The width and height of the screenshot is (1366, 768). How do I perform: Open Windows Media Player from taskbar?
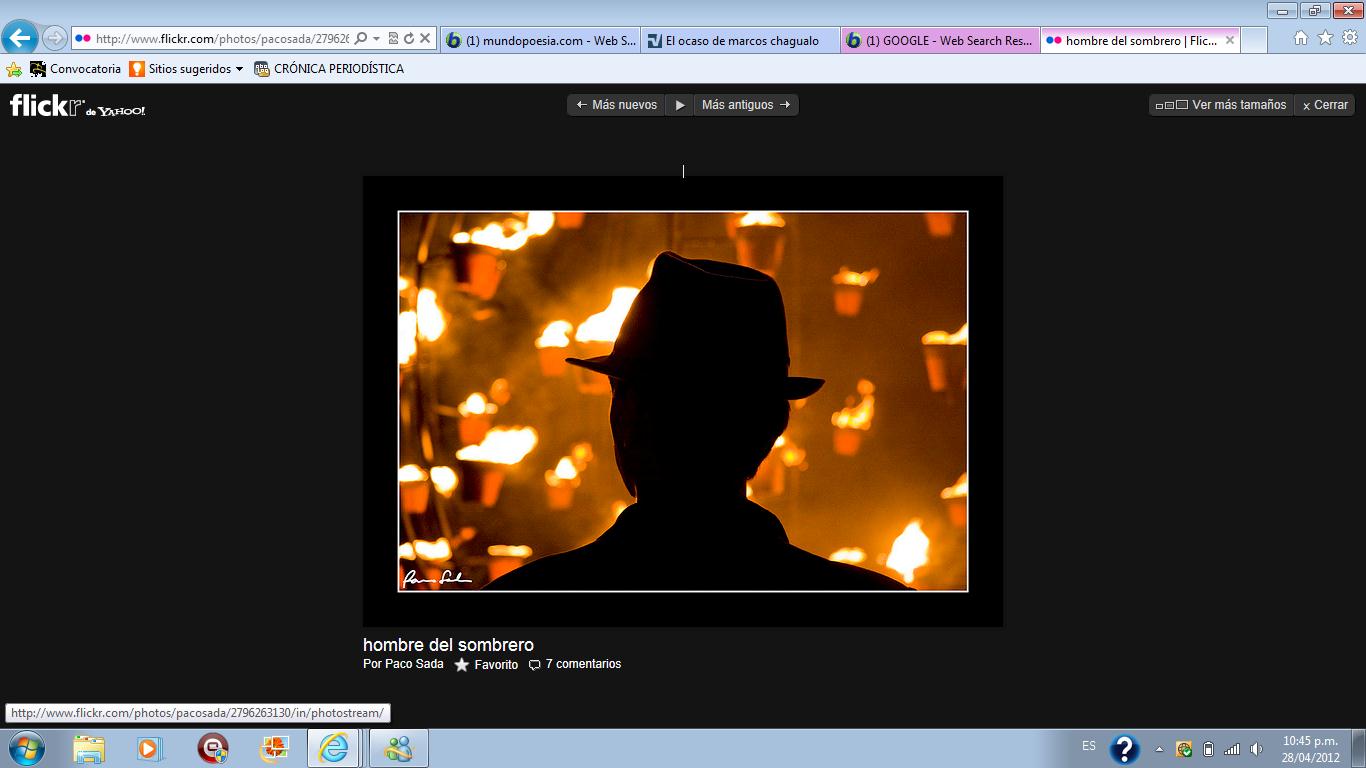point(150,748)
